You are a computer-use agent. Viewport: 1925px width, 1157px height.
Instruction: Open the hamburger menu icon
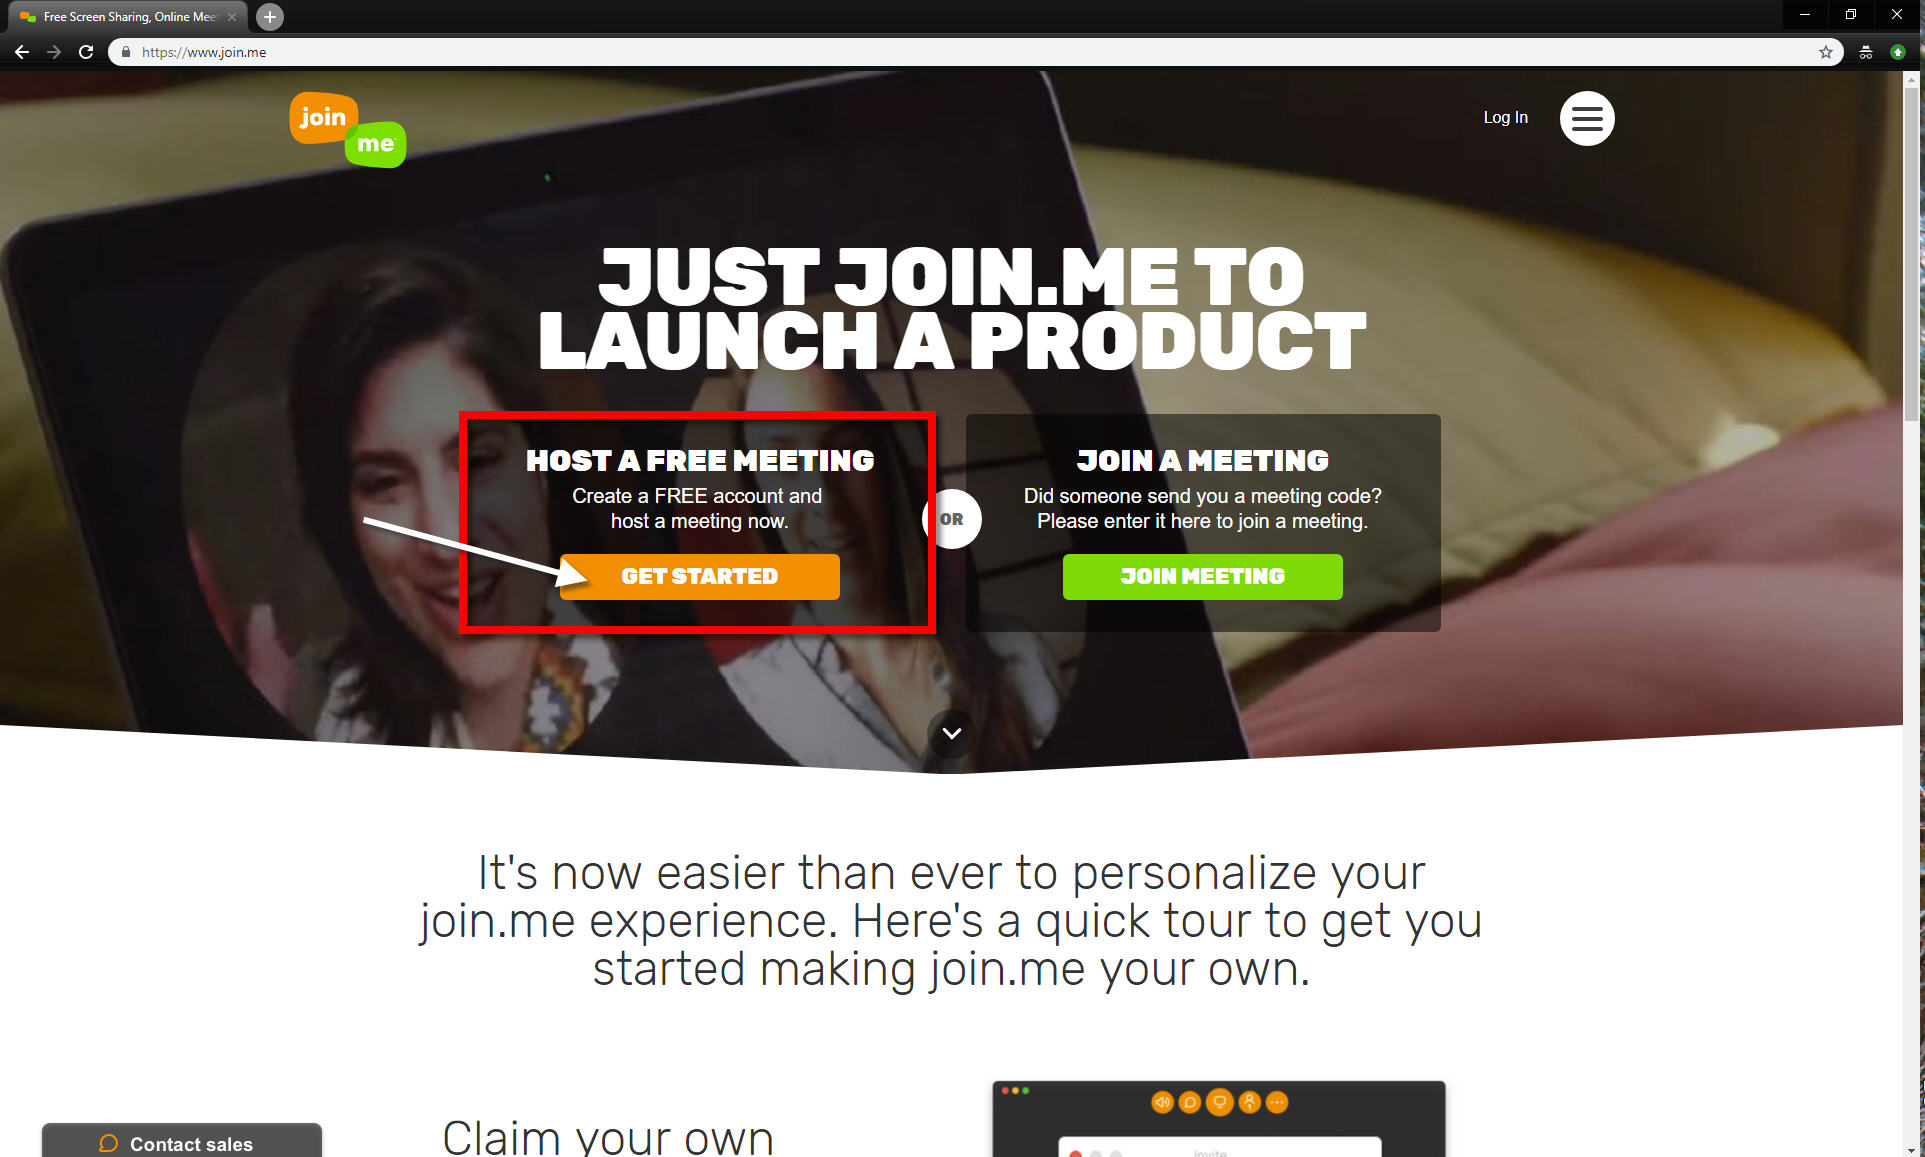coord(1587,118)
